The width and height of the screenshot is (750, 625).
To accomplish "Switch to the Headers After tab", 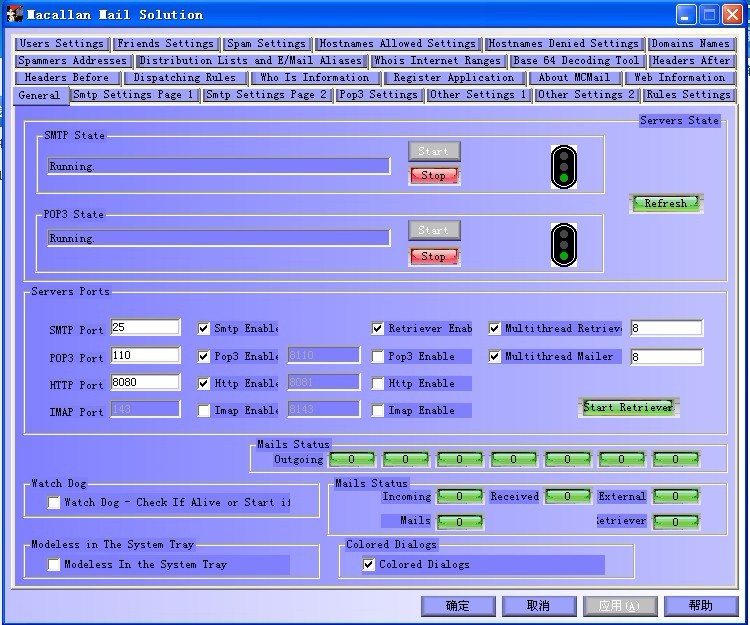I will pyautogui.click(x=691, y=61).
